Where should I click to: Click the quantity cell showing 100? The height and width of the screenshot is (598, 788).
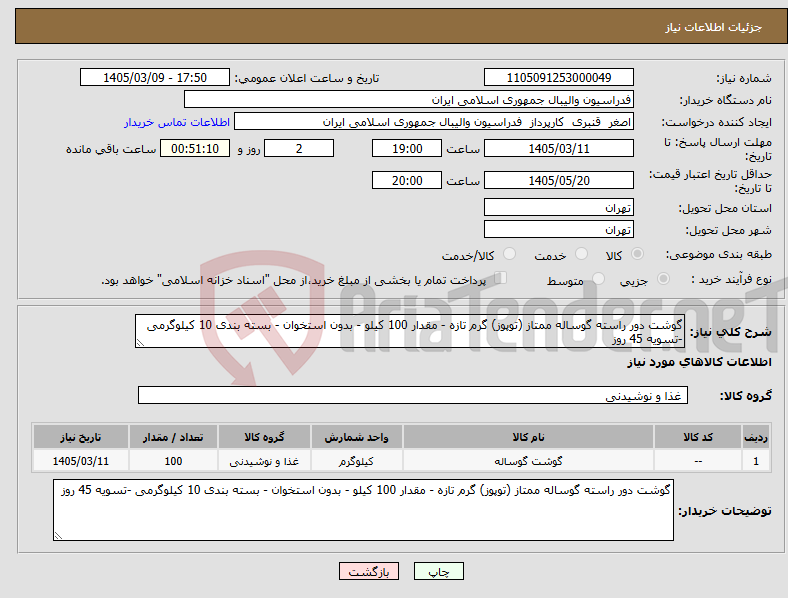click(173, 461)
